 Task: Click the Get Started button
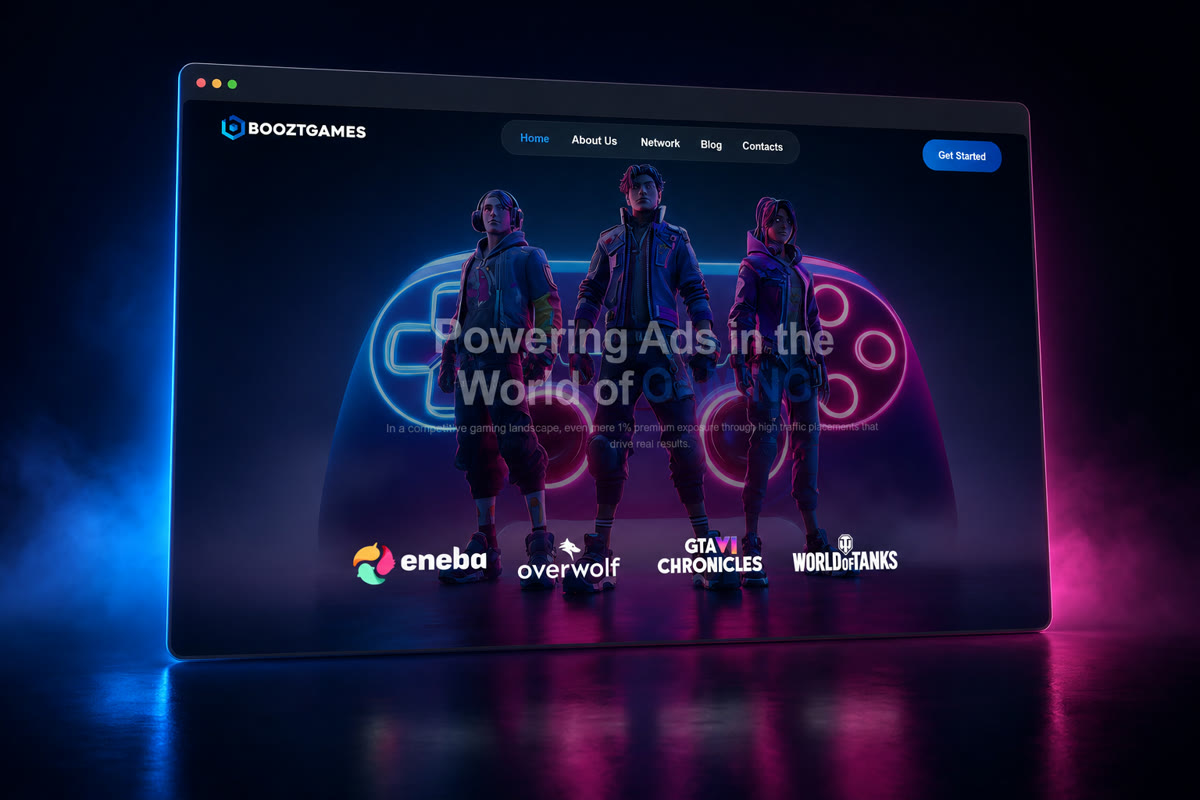961,156
